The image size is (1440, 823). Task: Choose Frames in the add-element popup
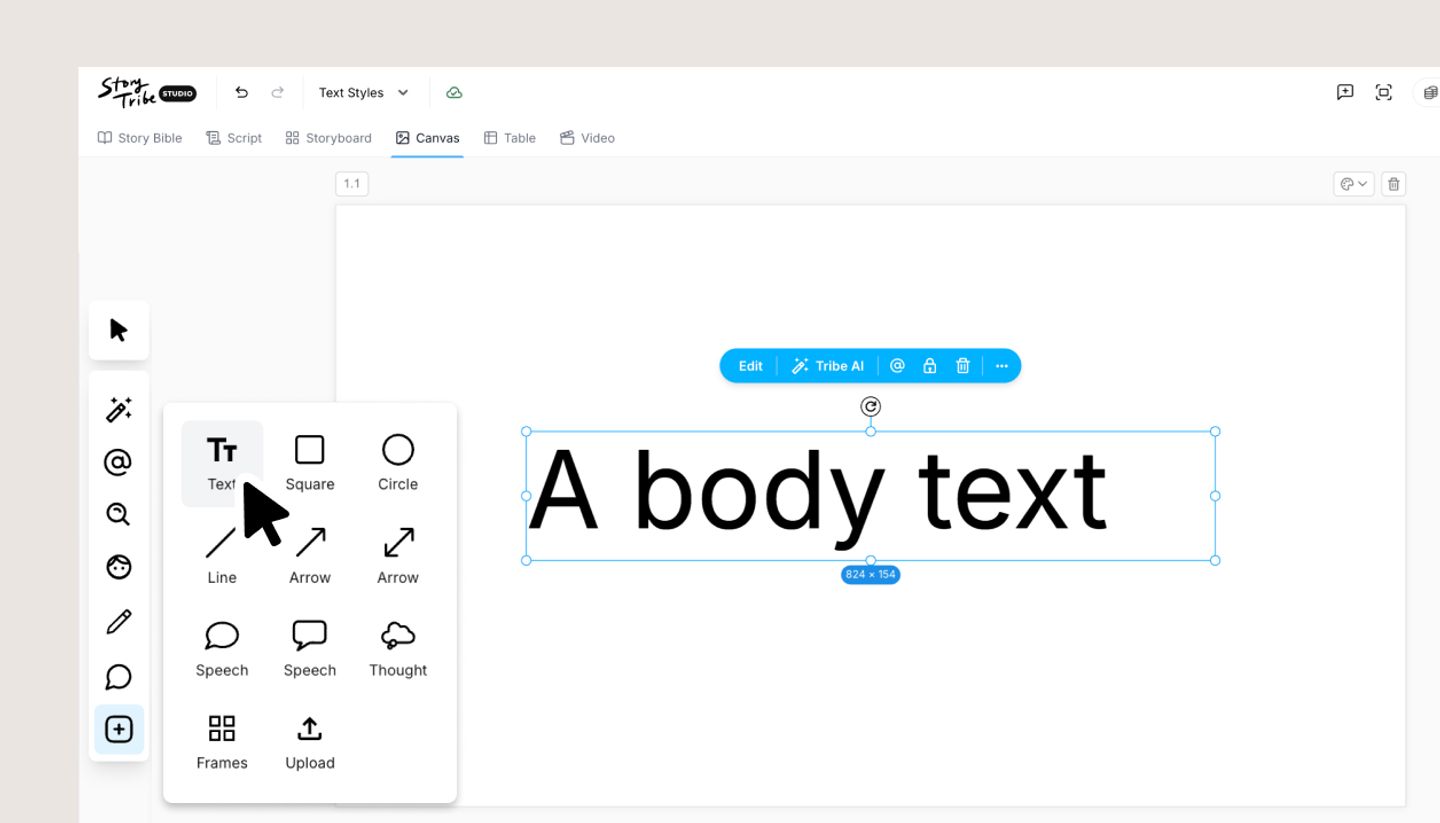click(x=222, y=742)
